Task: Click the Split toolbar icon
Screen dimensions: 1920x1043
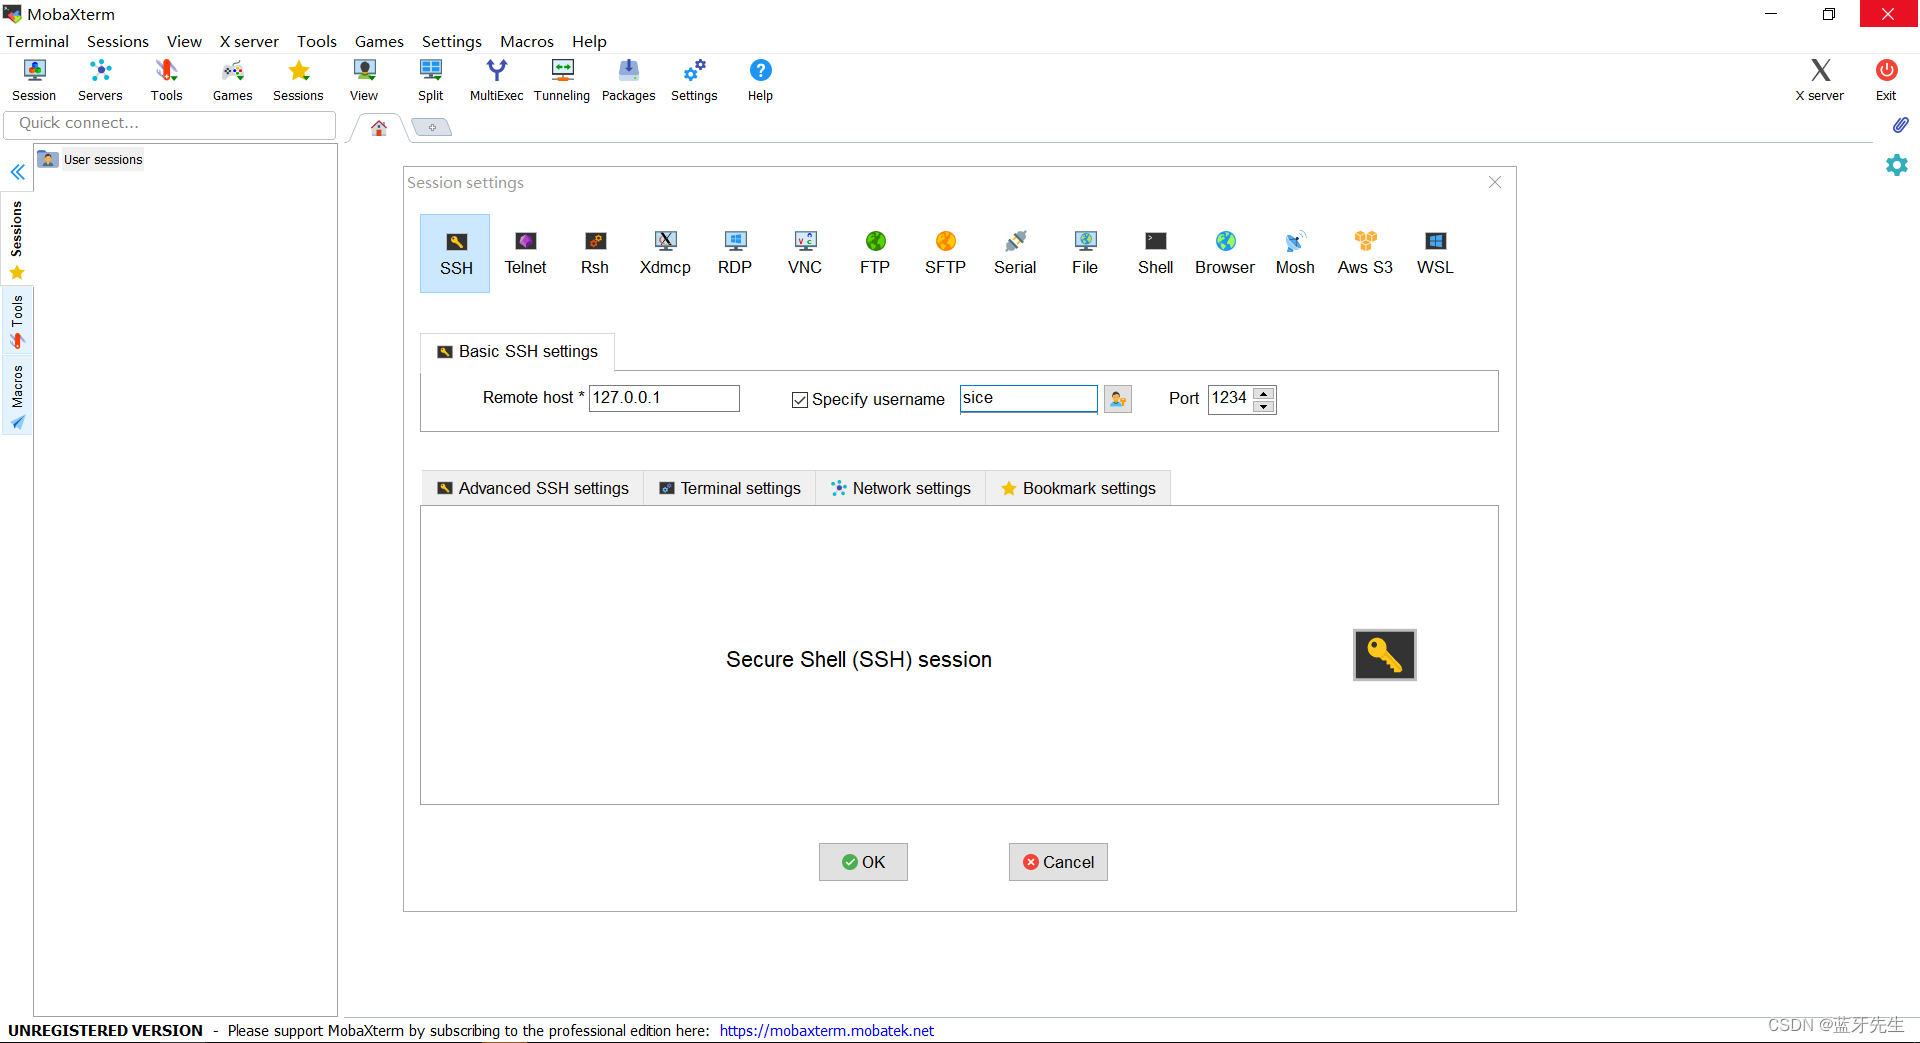Action: coord(430,79)
